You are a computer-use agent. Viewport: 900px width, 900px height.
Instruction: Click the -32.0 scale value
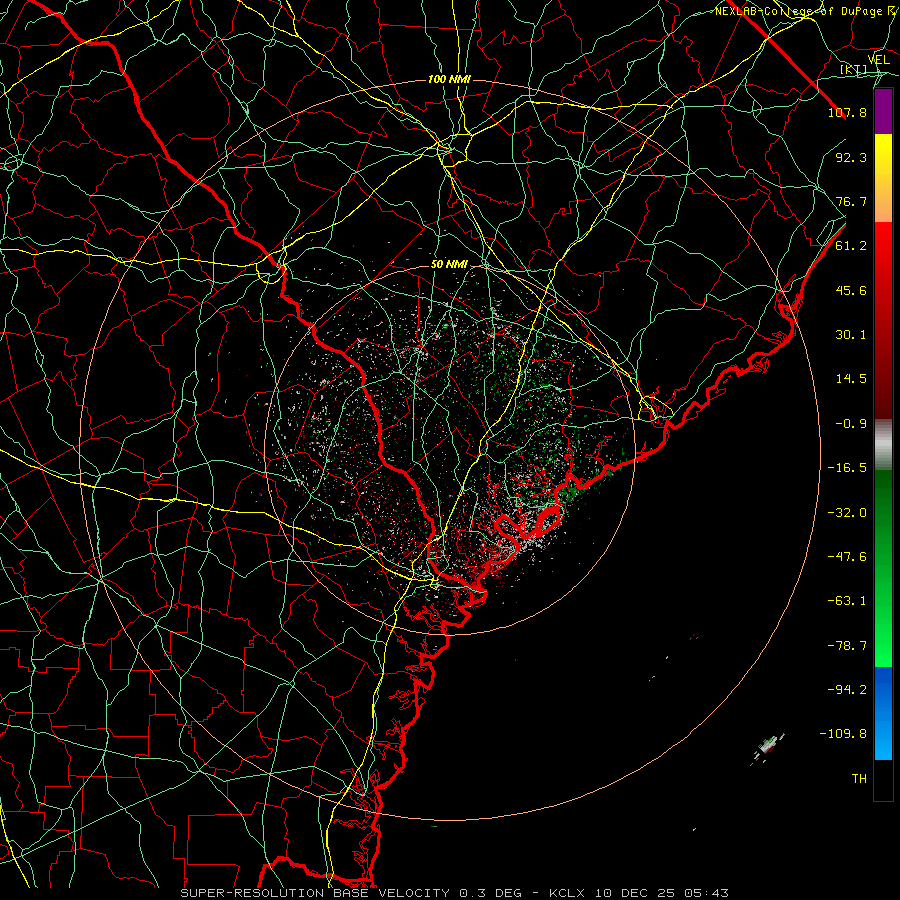(847, 513)
